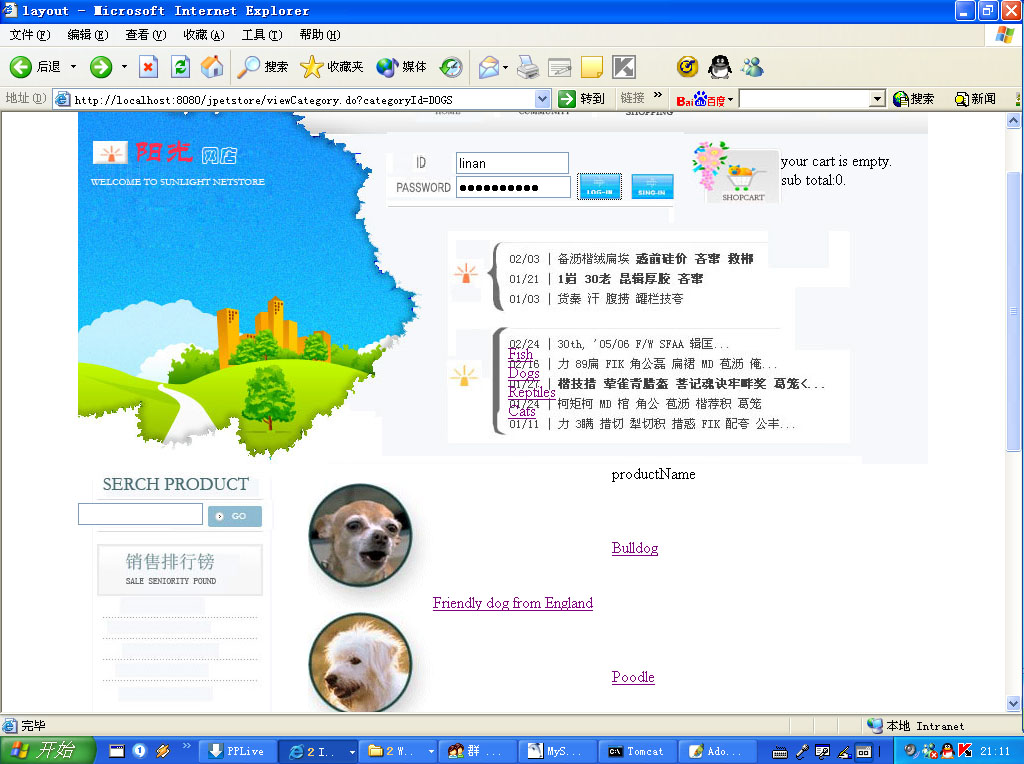The image size is (1024, 764).
Task: Open the Baidu logo dropdown arrow
Action: pos(731,100)
